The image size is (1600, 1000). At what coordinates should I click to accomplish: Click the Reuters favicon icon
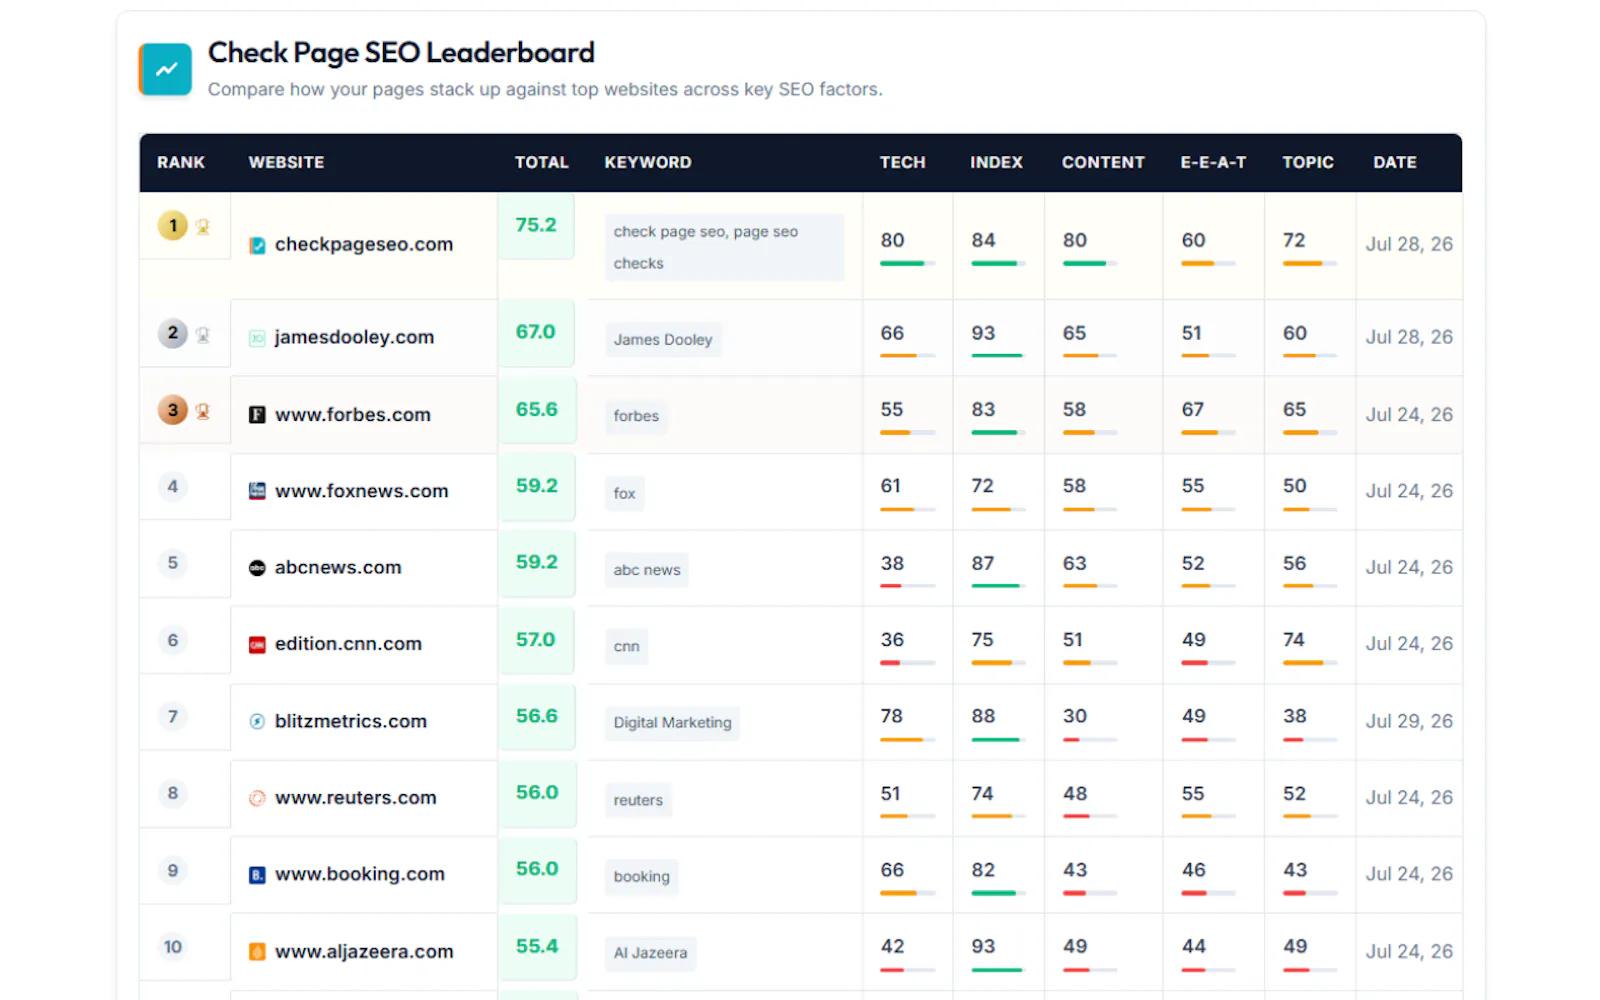pyautogui.click(x=257, y=798)
